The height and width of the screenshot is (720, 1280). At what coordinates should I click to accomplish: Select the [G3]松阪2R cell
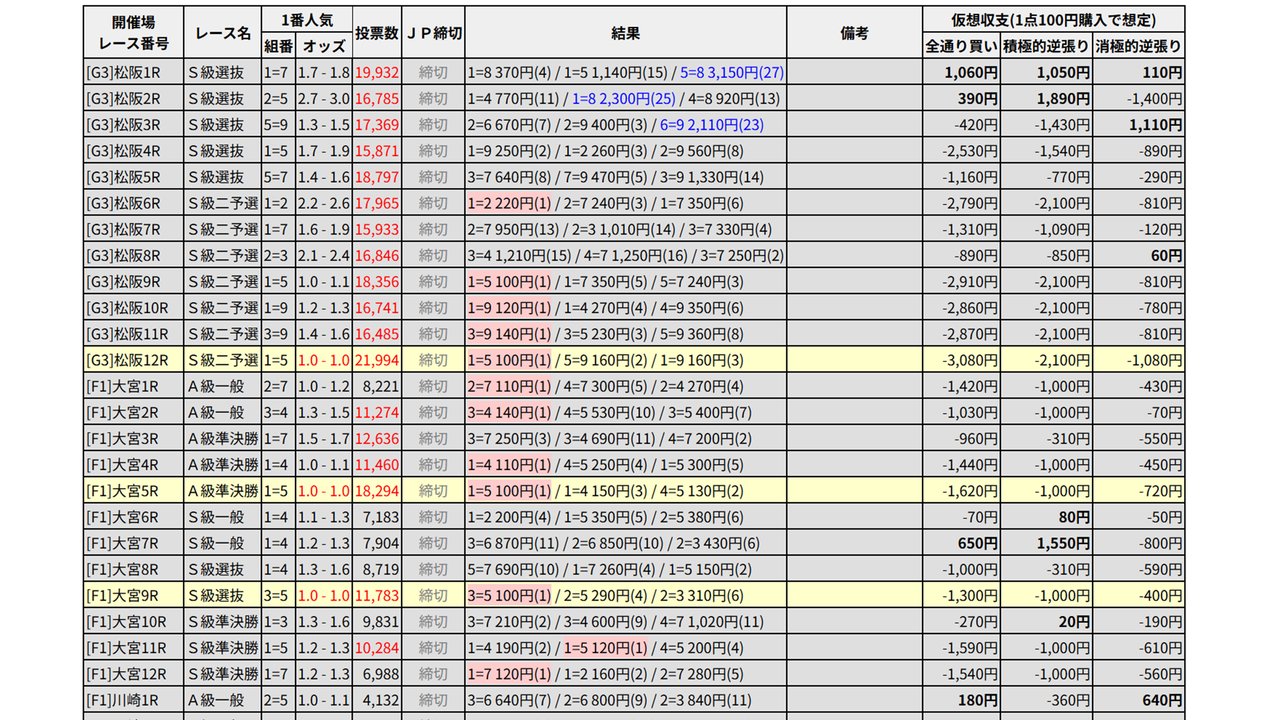pyautogui.click(x=133, y=98)
